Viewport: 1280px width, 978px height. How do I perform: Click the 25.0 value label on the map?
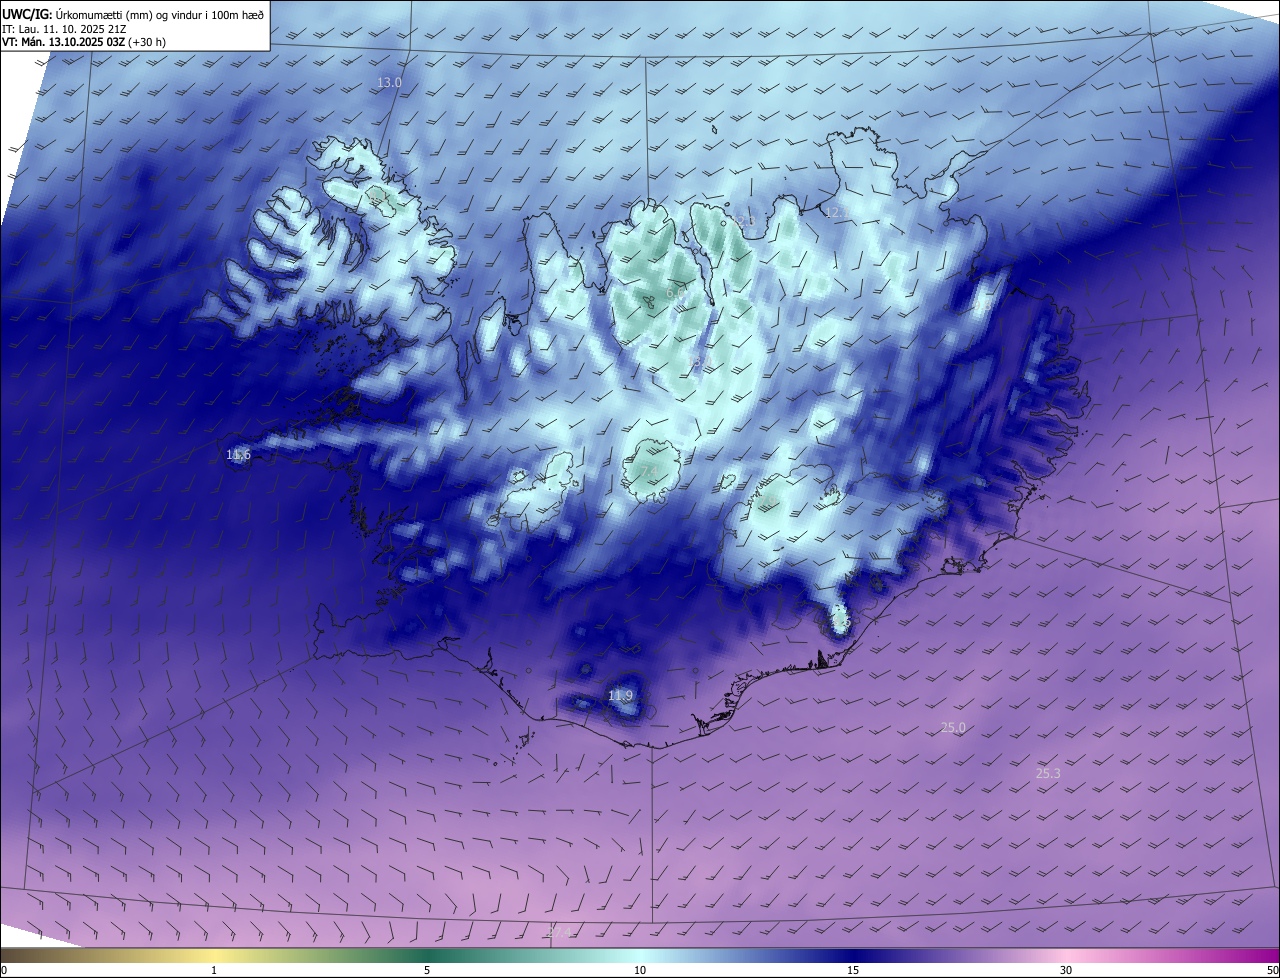[x=954, y=727]
